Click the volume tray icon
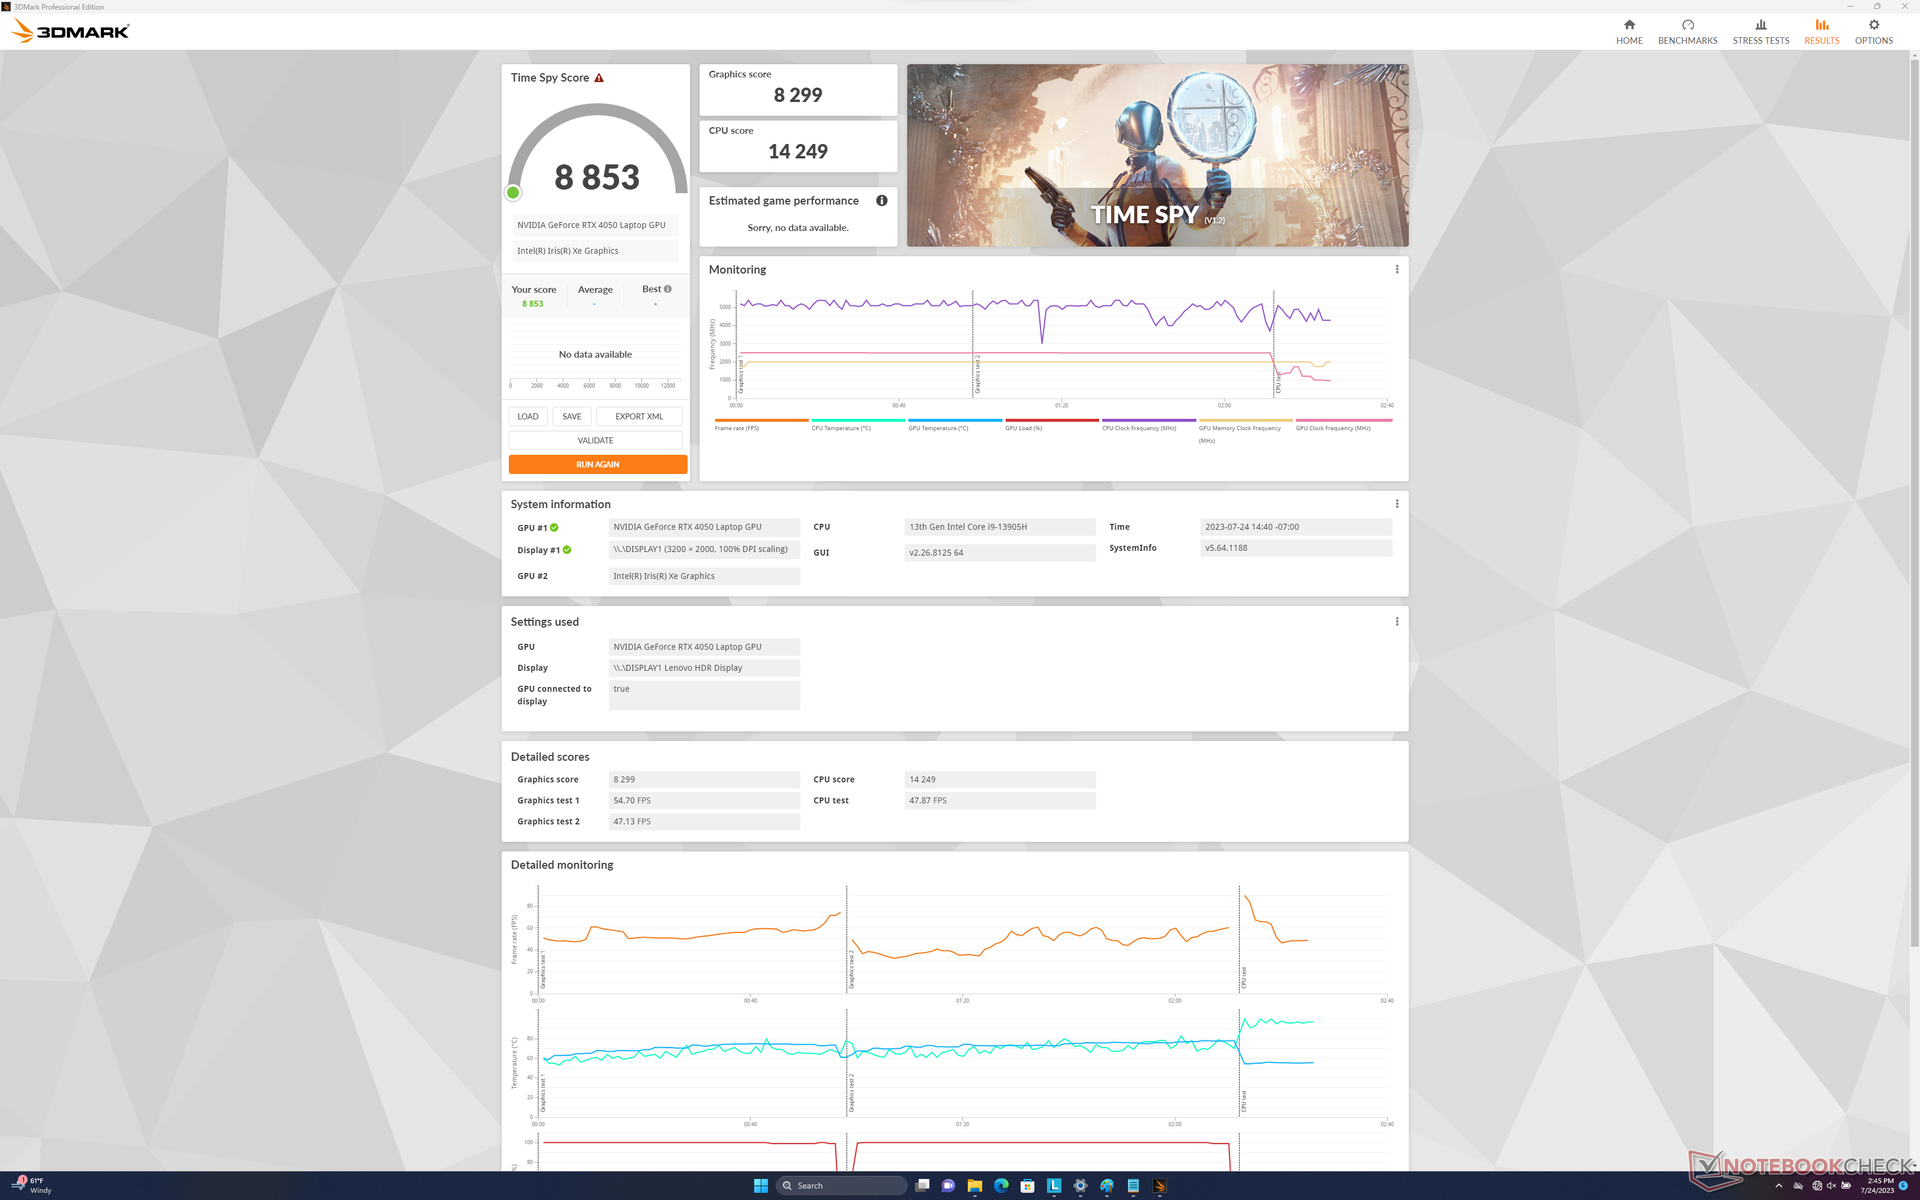The image size is (1920, 1200). tap(1831, 1186)
